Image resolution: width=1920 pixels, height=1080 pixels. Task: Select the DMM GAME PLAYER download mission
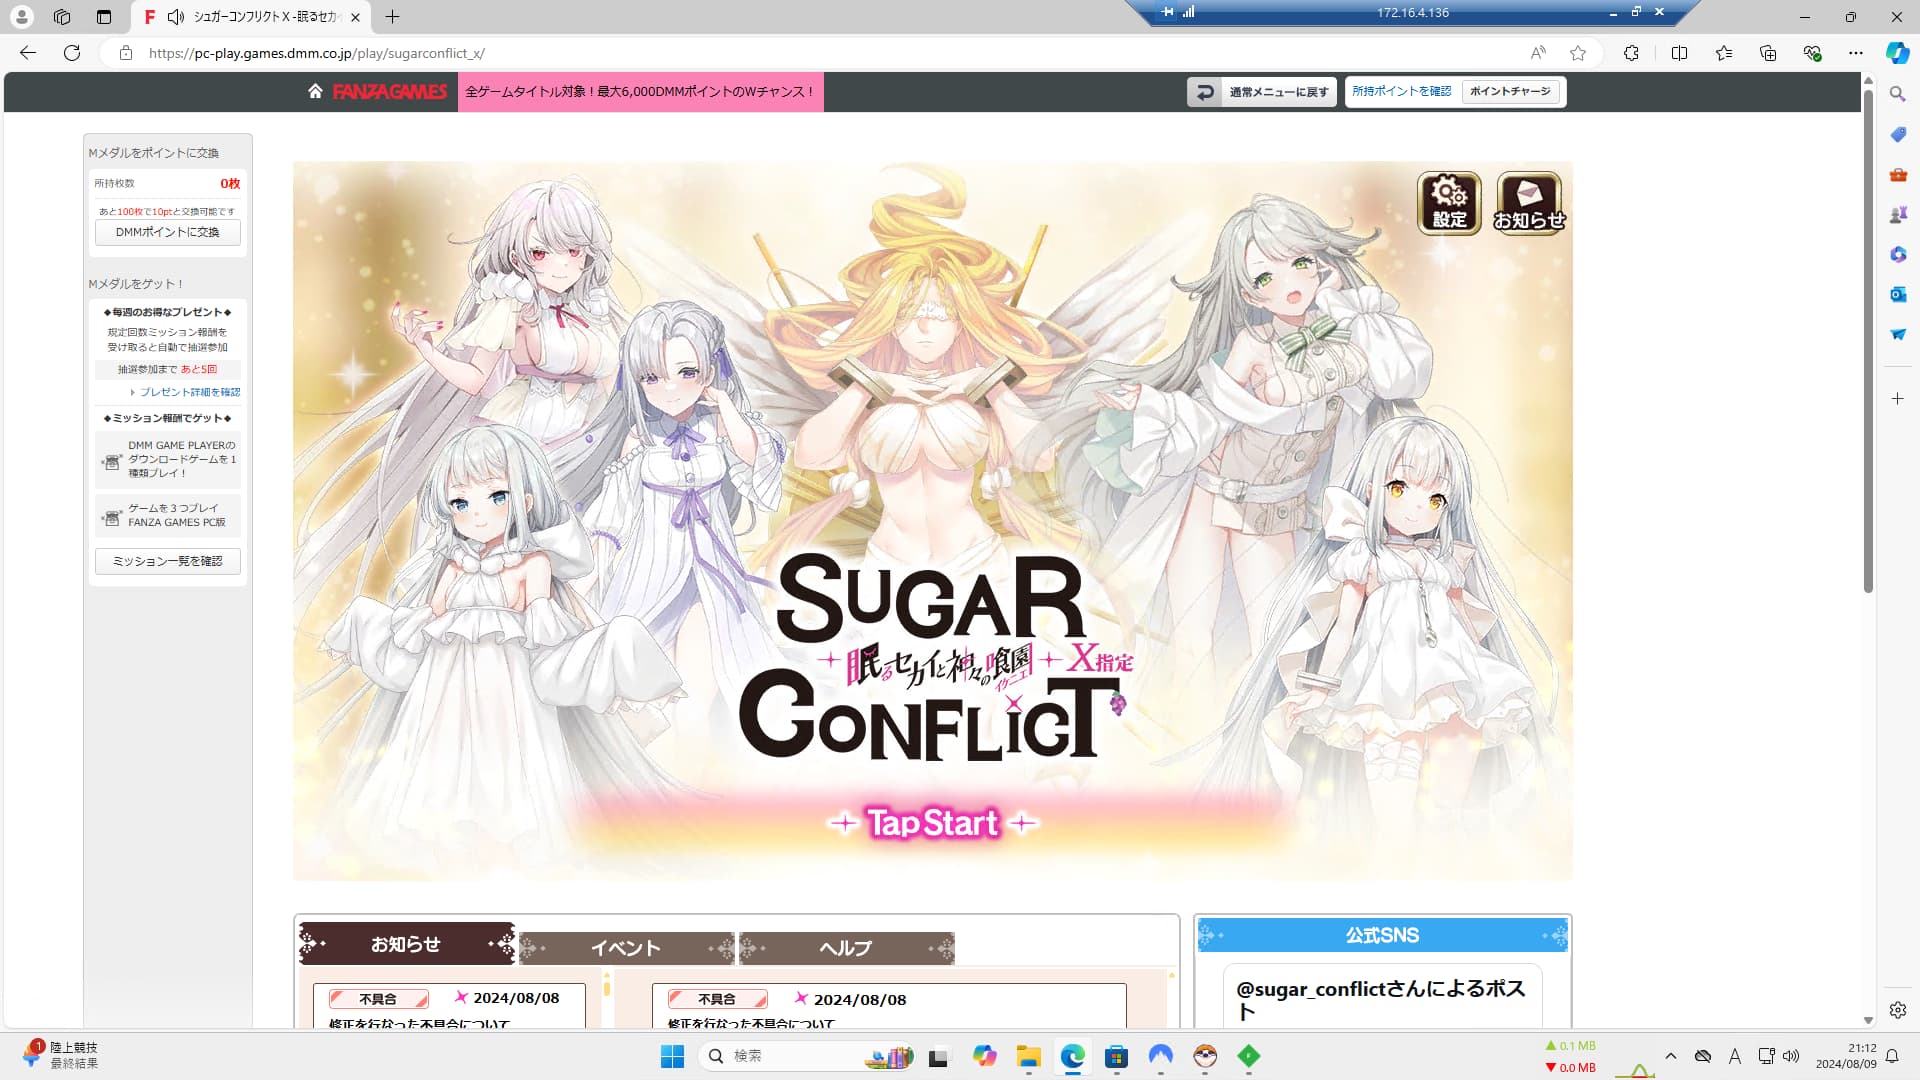point(168,459)
